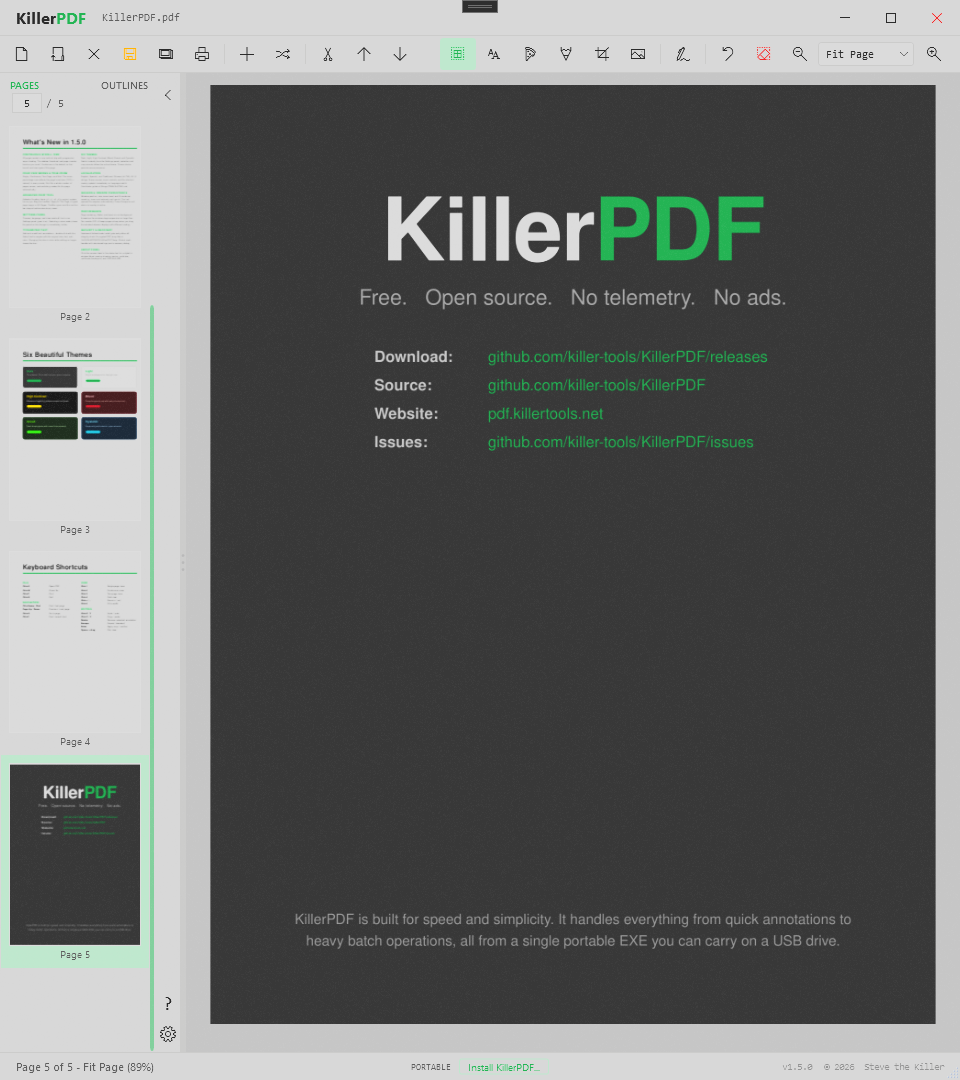Click the thumbnail panel green scrollbar
The height and width of the screenshot is (1080, 960).
coord(152,678)
